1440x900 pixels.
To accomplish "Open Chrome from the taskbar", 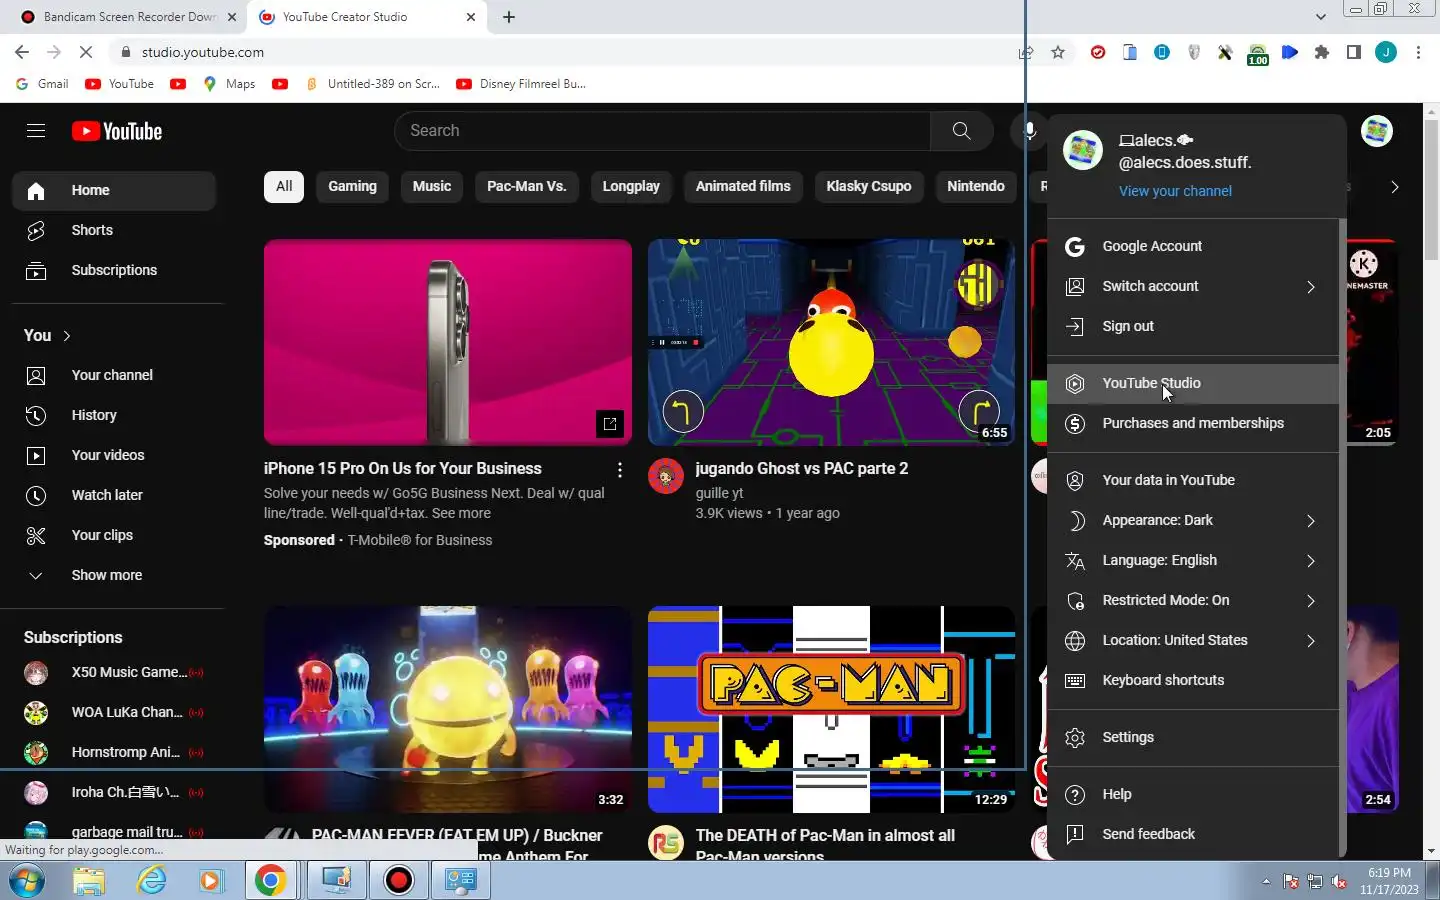I will pyautogui.click(x=270, y=880).
